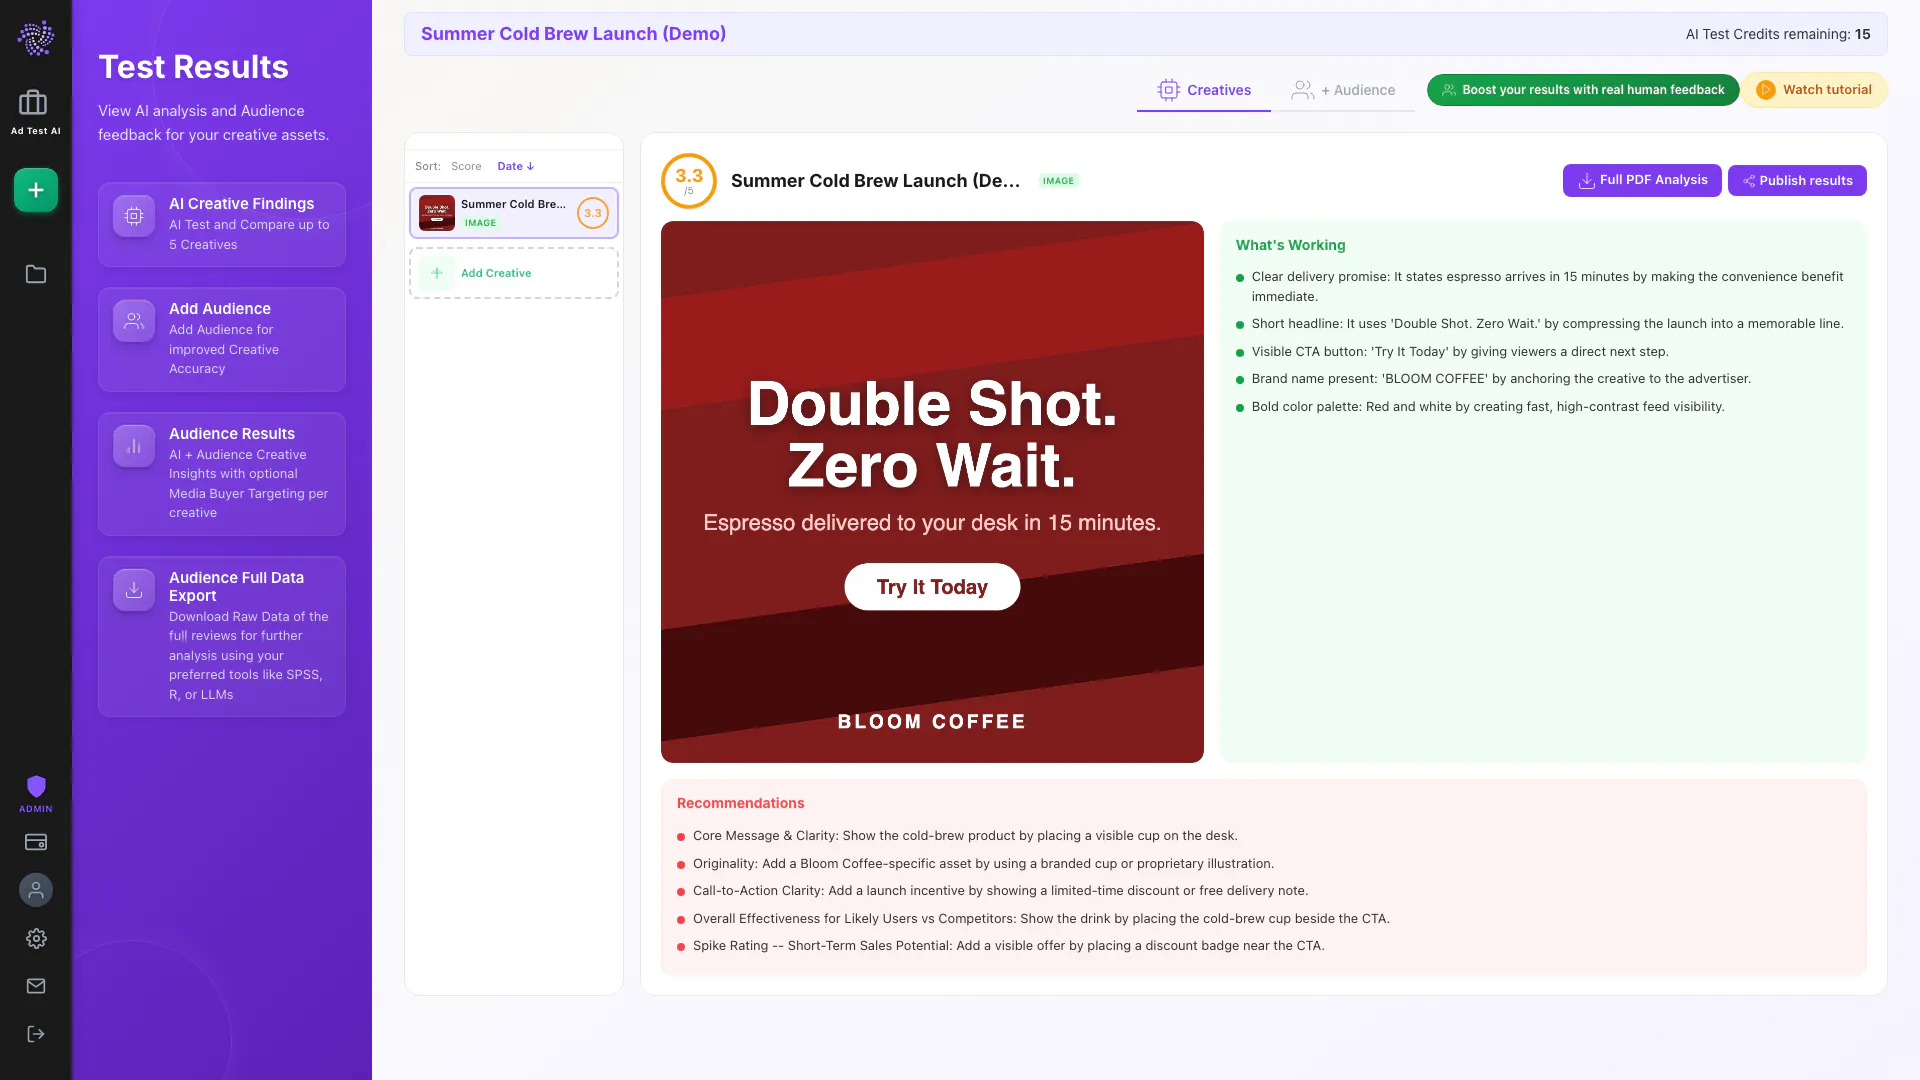Click AI Test Credits remaining: 15
This screenshot has width=1920, height=1080.
coord(1778,34)
